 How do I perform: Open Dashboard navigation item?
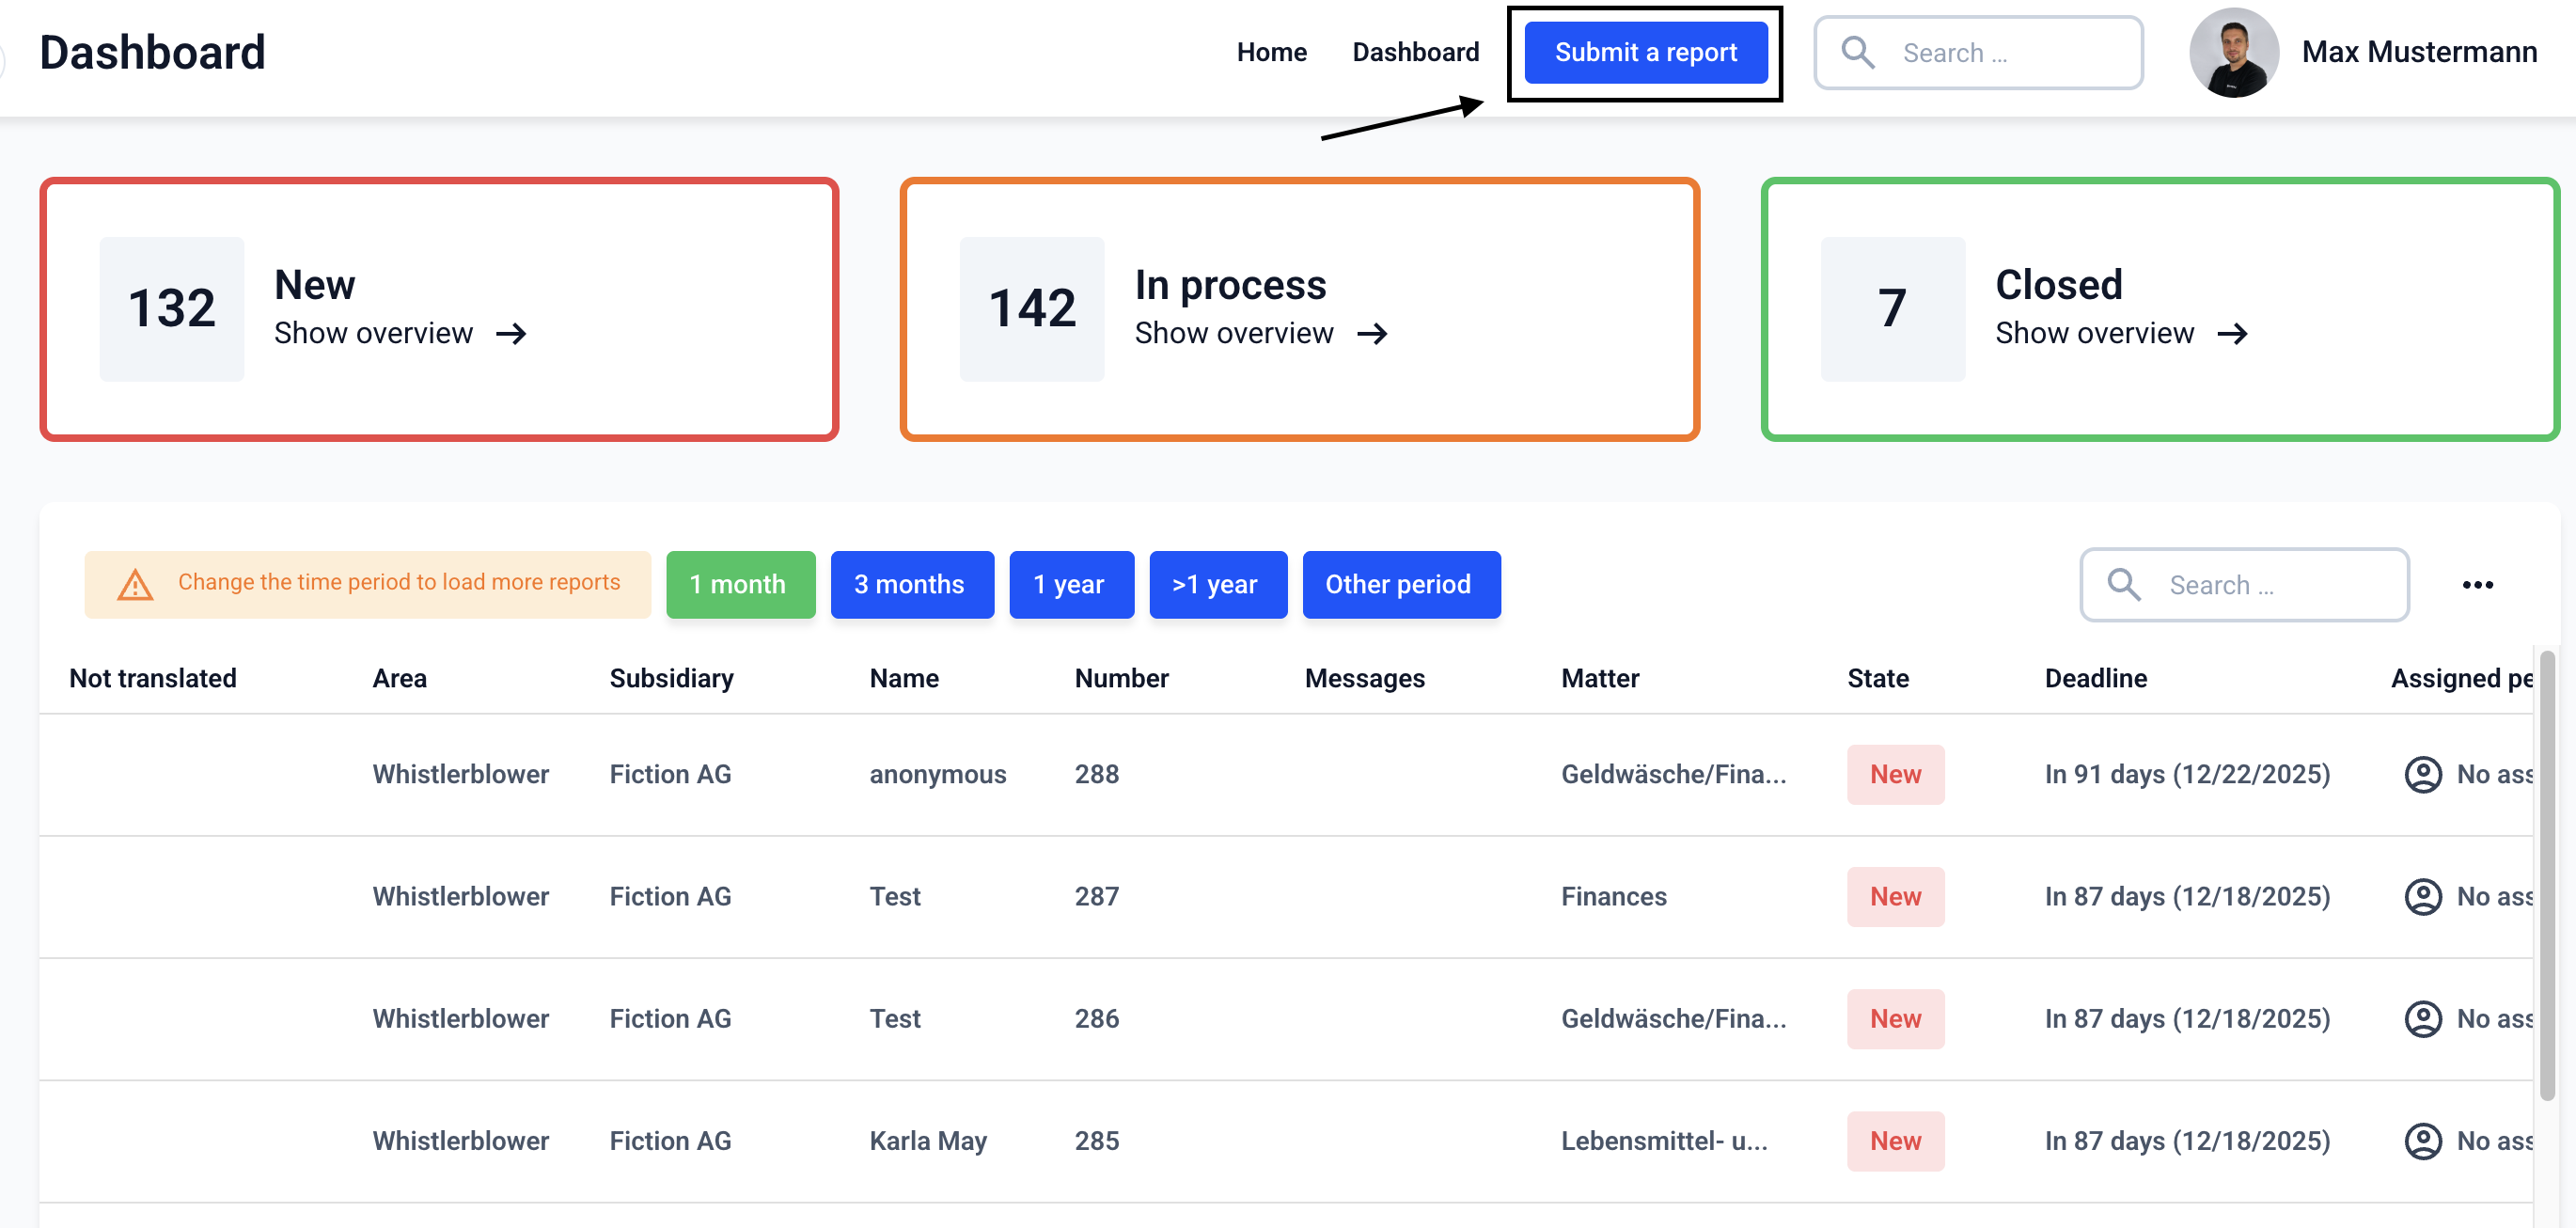point(1415,52)
